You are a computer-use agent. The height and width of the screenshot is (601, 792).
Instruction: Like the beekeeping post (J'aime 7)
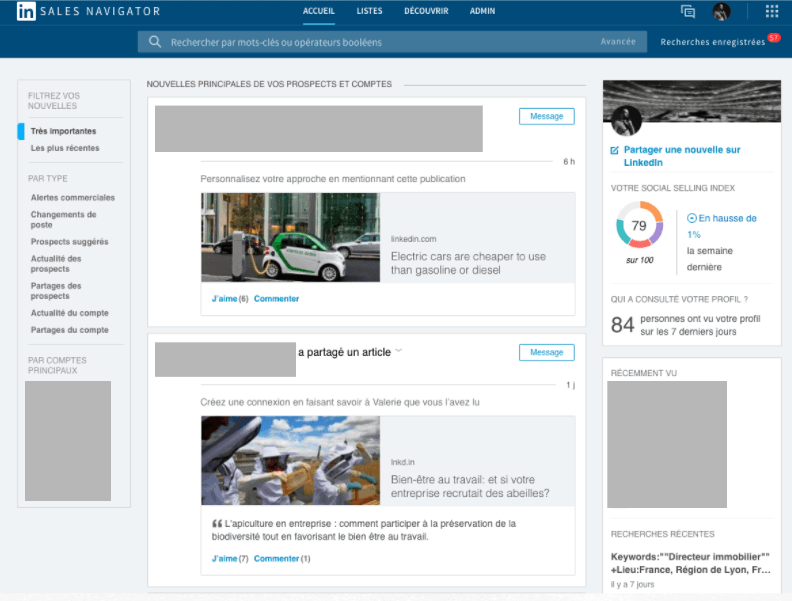tap(230, 559)
